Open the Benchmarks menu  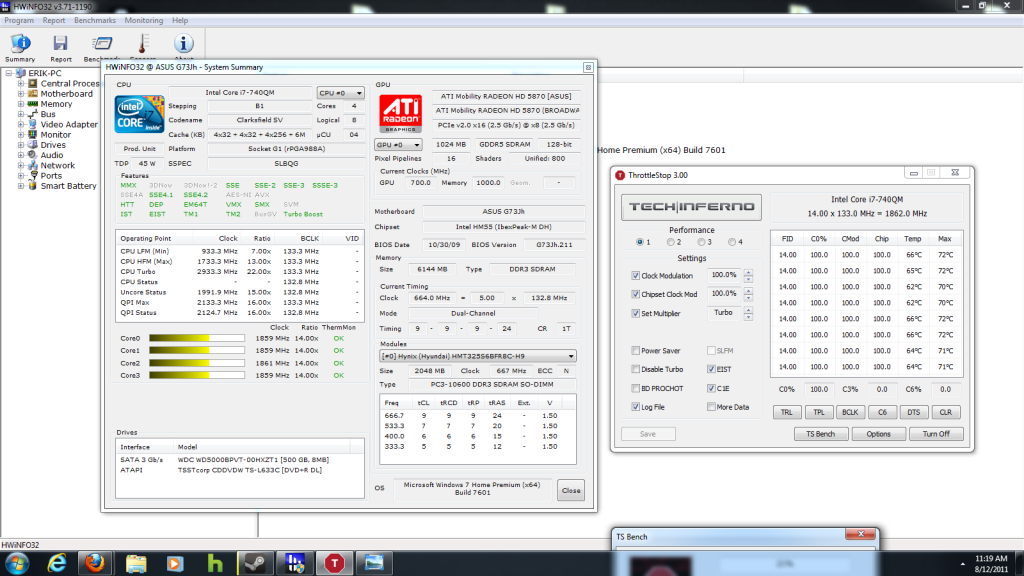(94, 20)
